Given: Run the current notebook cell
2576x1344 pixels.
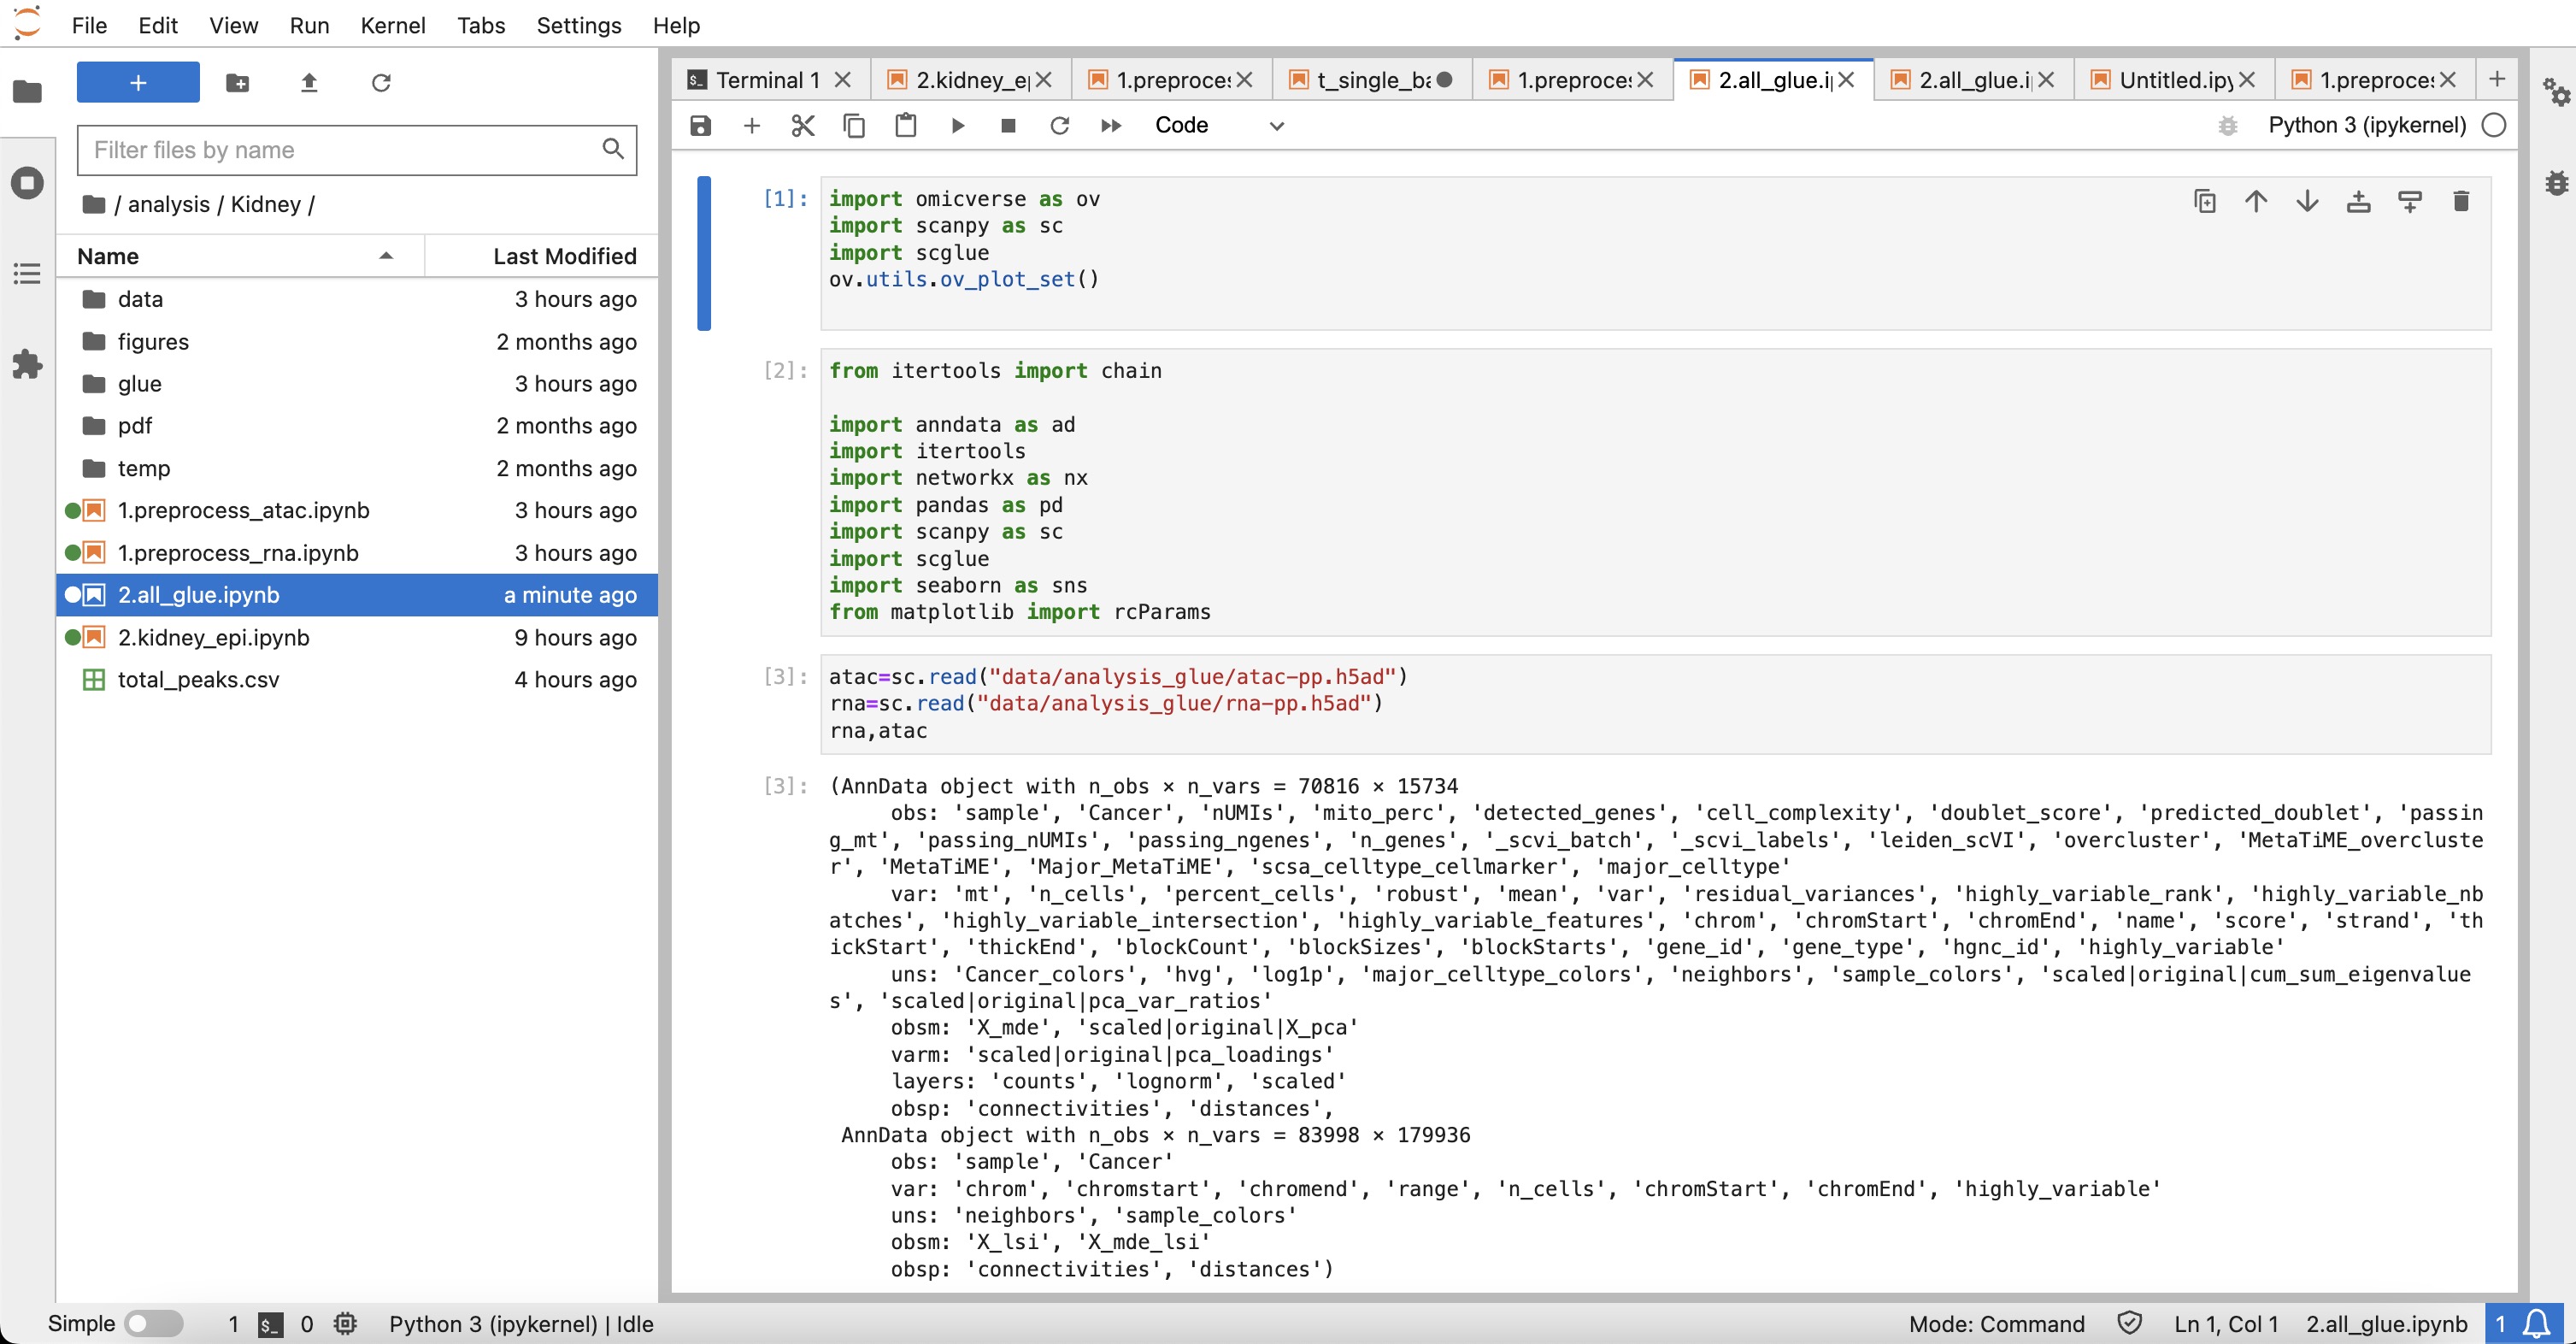Looking at the screenshot, I should pos(958,125).
